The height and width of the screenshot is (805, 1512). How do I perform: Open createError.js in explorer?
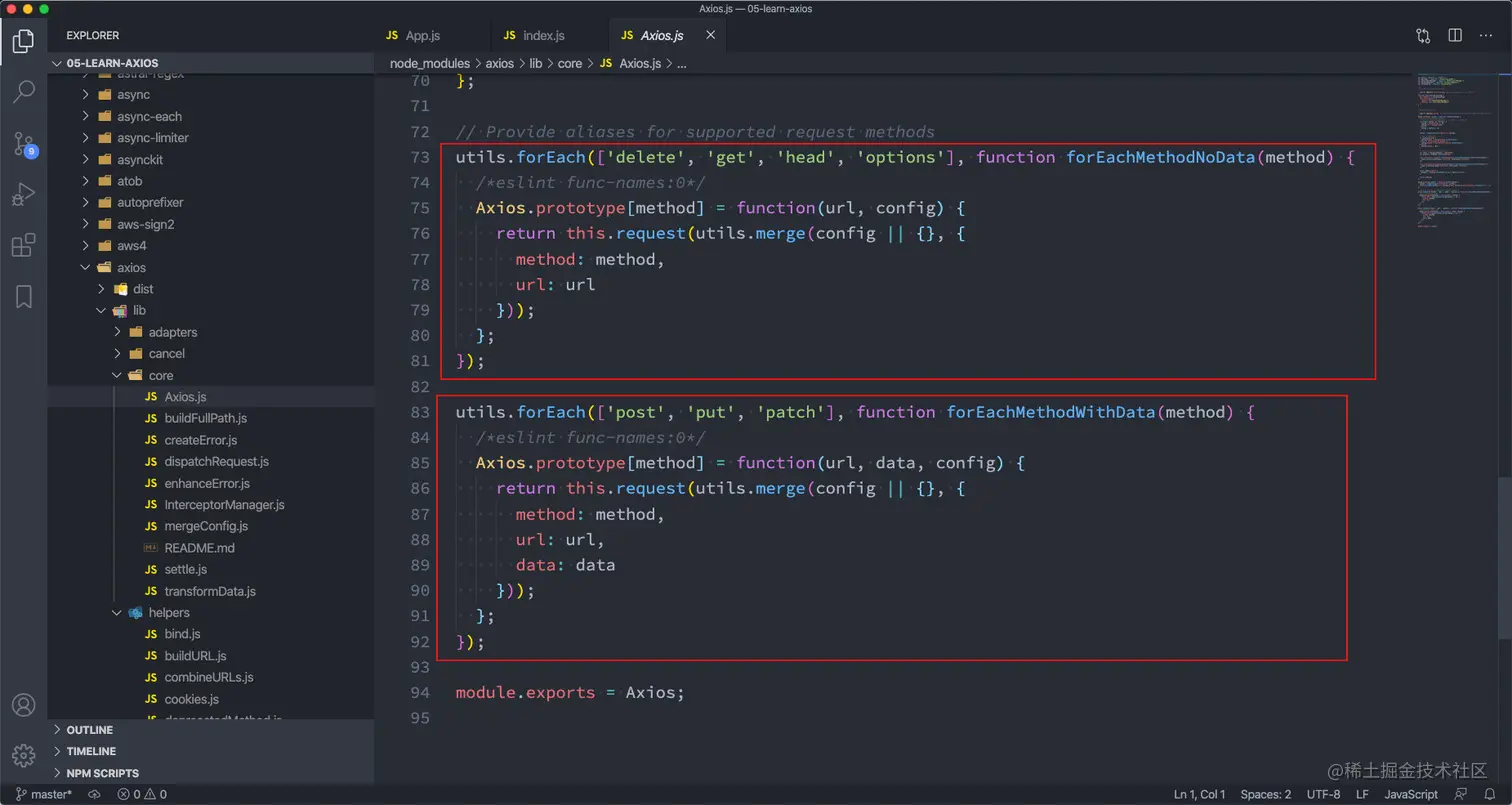(211, 440)
